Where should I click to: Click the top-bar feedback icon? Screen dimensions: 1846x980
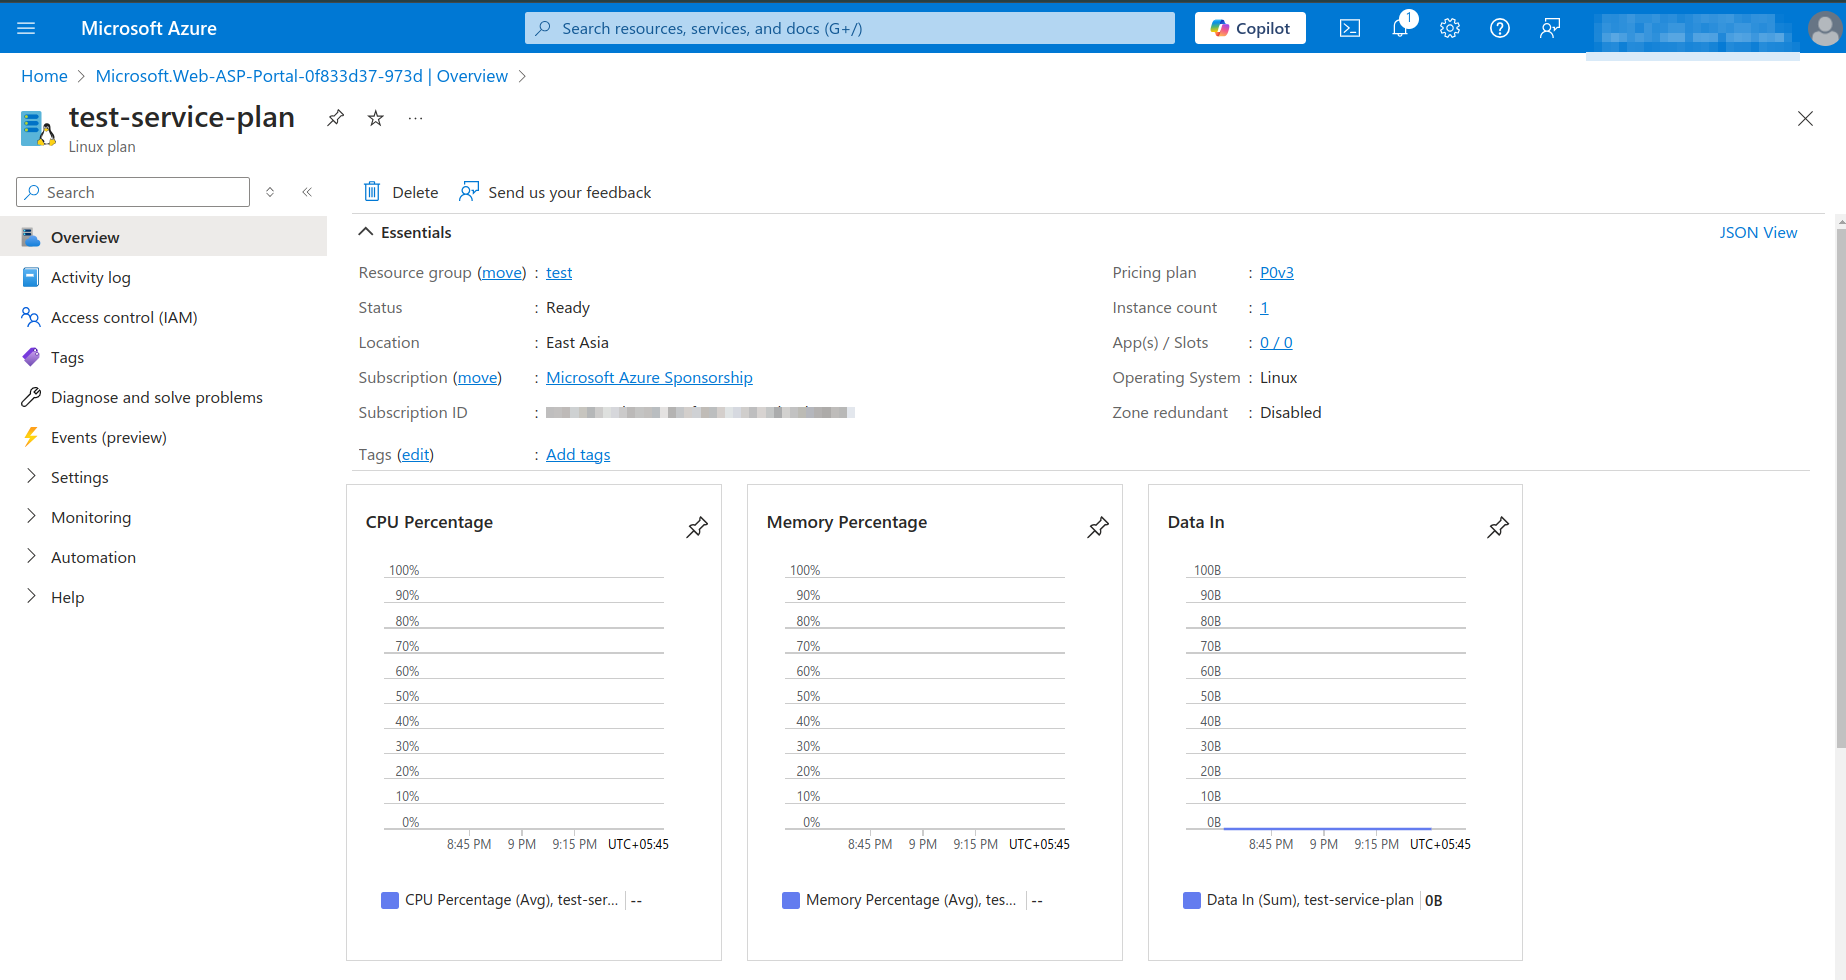click(1550, 28)
